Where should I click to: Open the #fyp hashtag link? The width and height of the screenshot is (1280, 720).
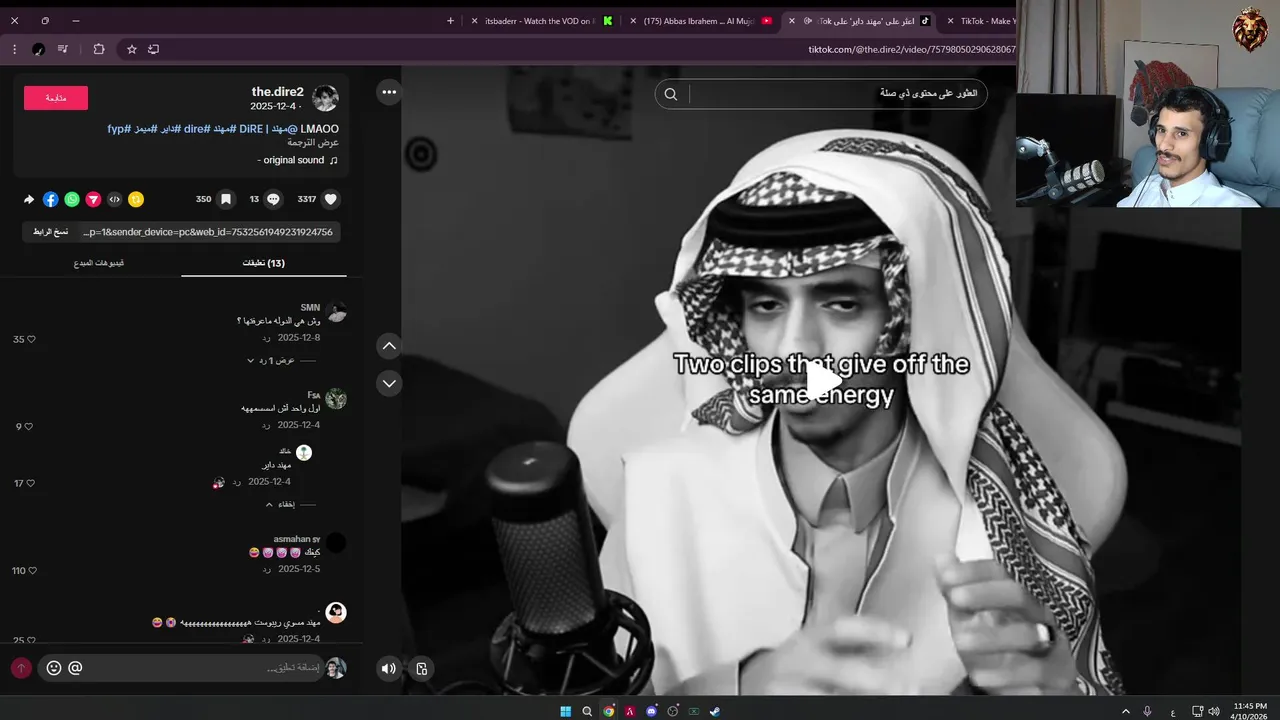click(118, 129)
